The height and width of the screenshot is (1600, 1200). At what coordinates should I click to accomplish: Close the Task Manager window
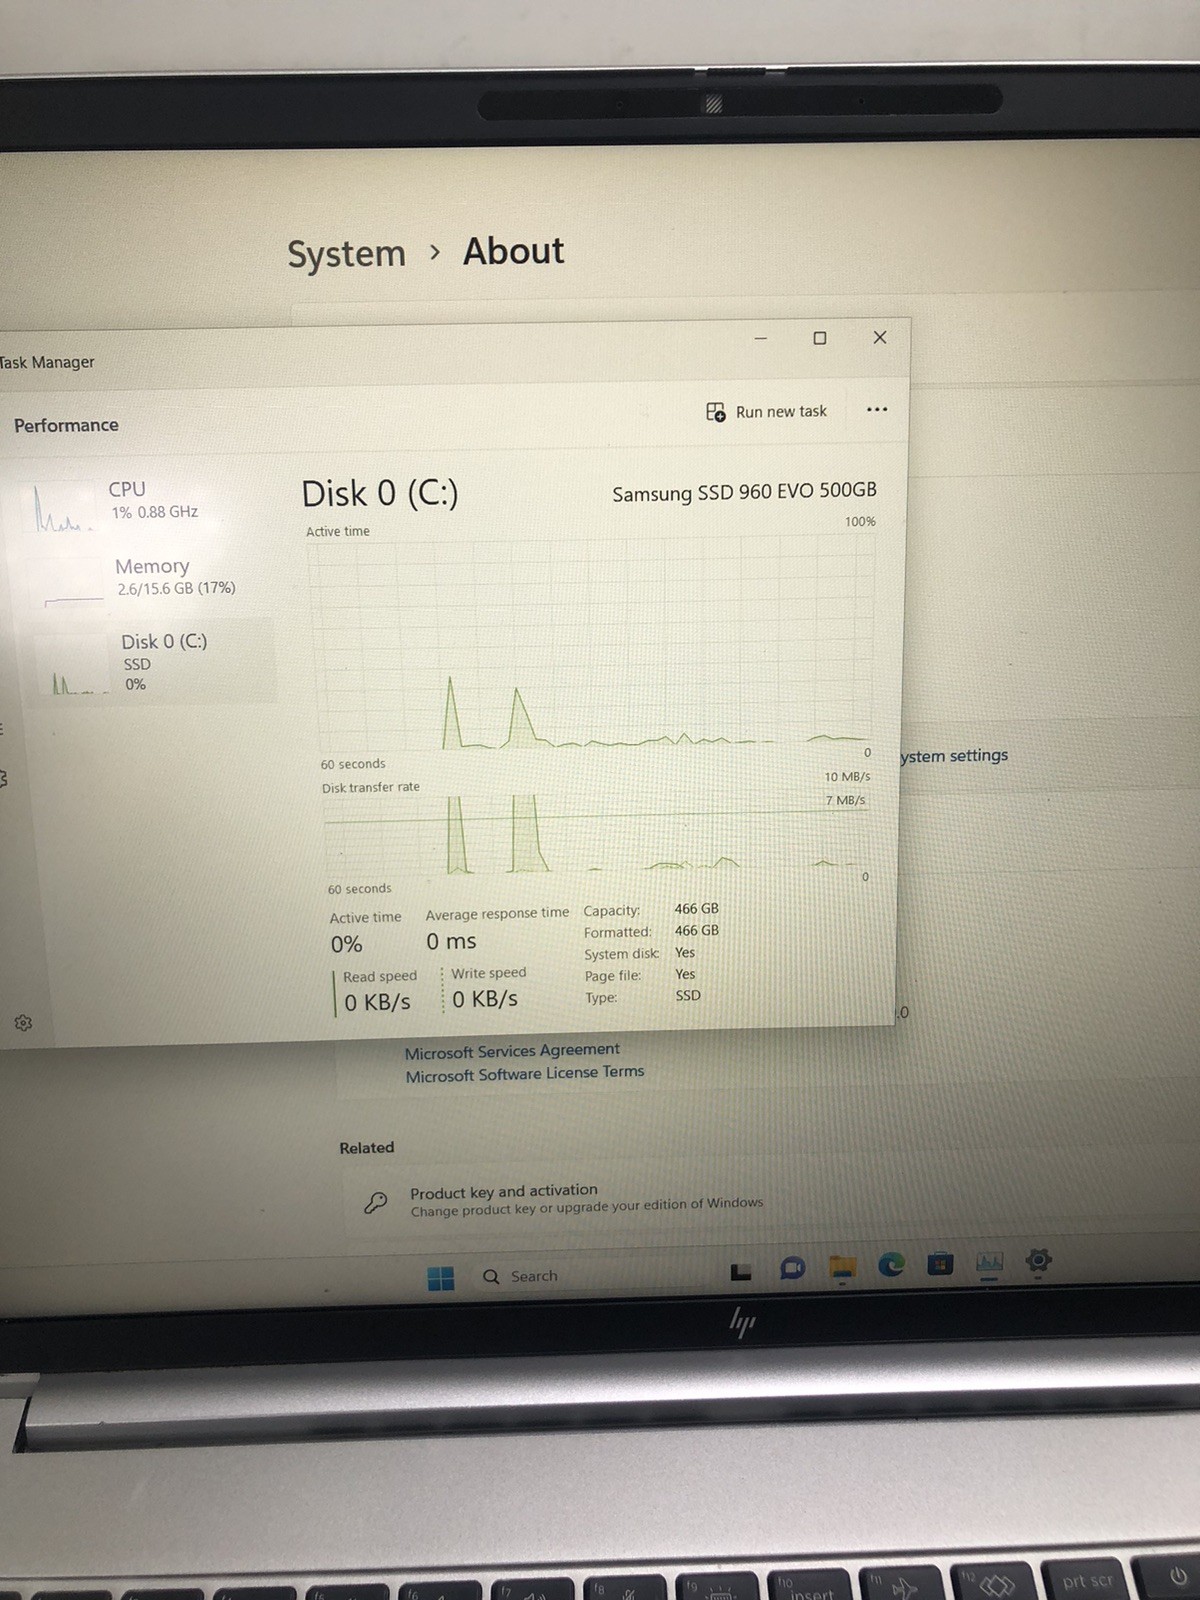(x=880, y=337)
